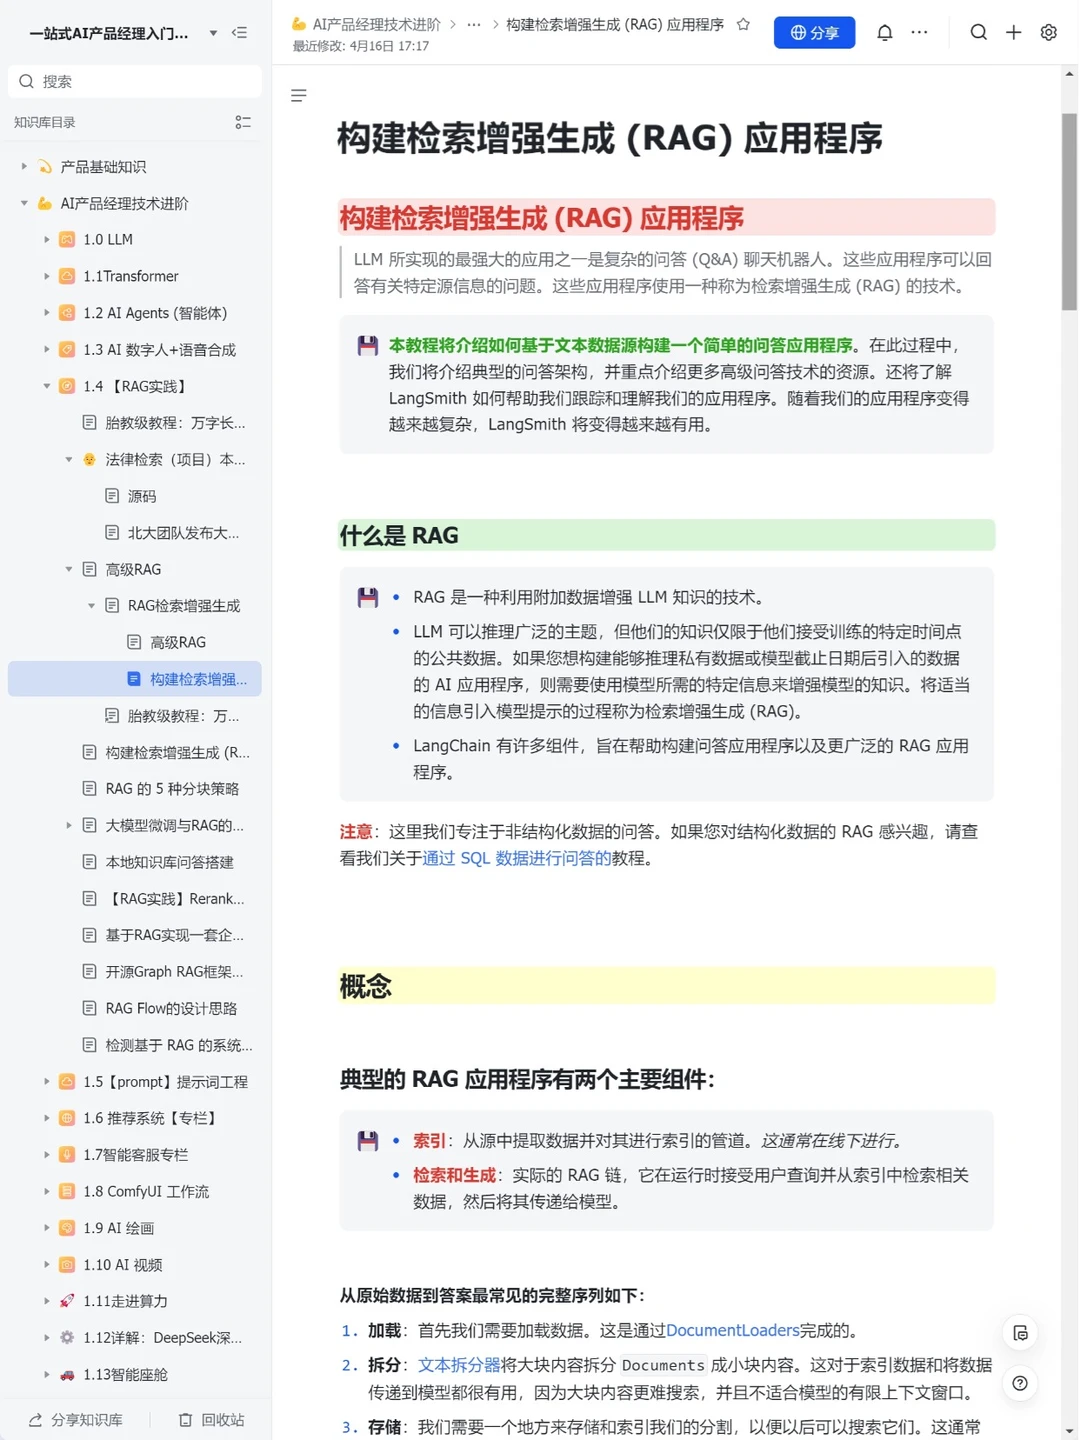Viewport: 1080px width, 1440px height.
Task: Click the 法律检索（项目）emoji icon
Action: coord(89,460)
